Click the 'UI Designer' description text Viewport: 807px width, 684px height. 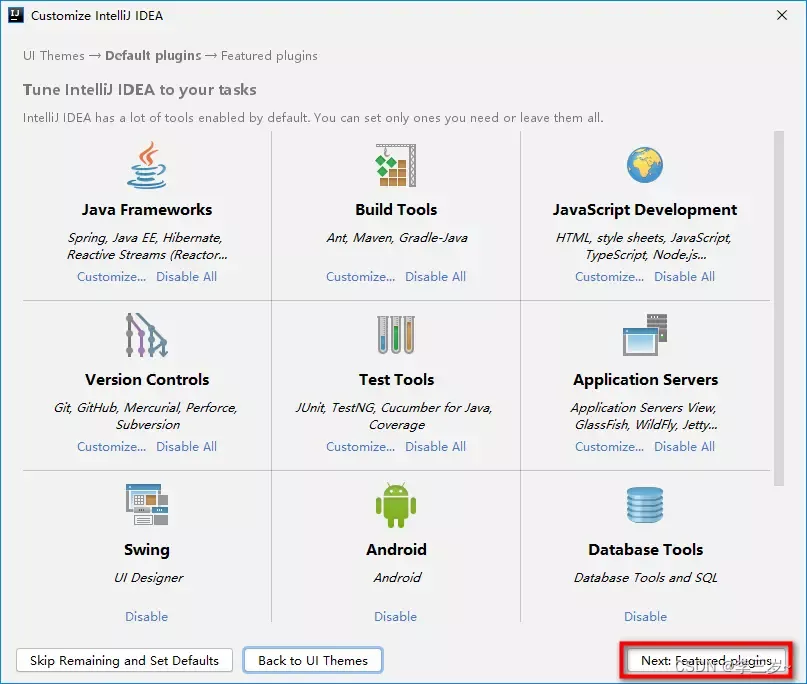coord(148,578)
